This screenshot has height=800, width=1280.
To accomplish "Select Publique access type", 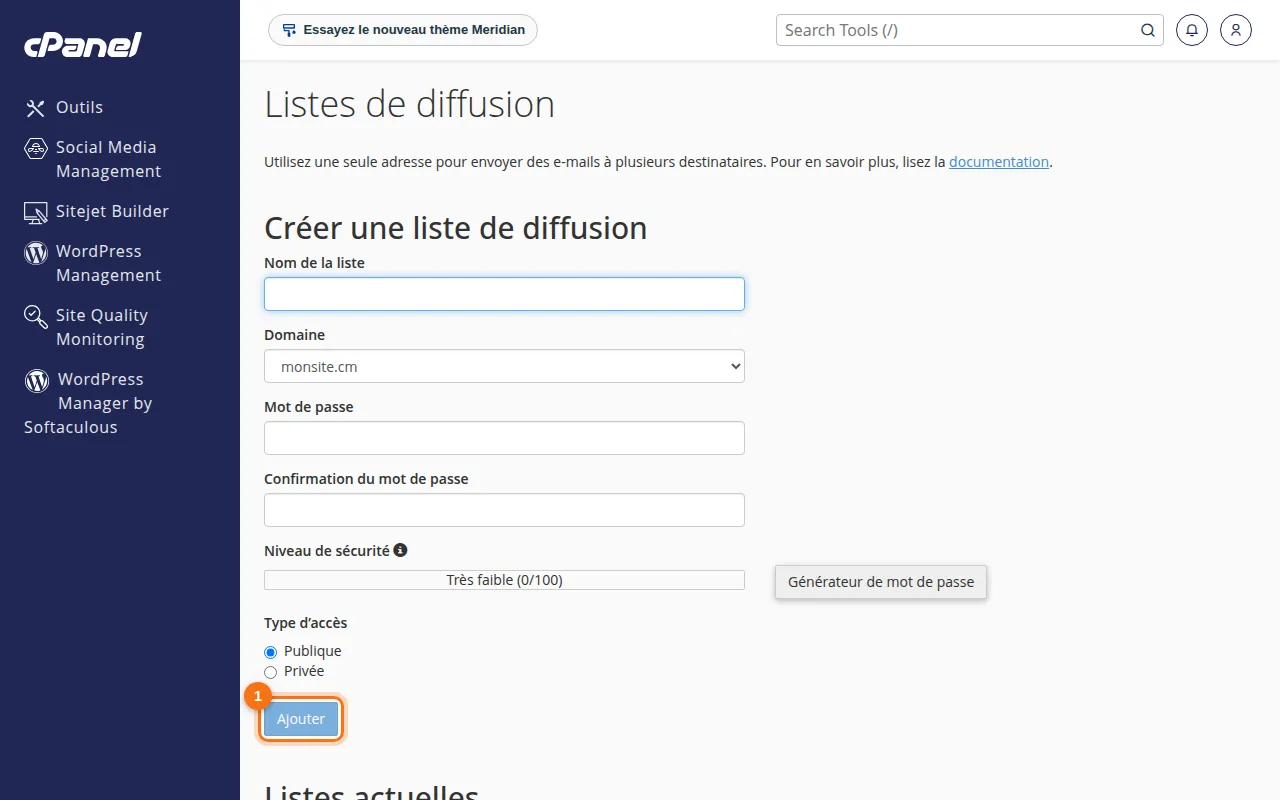I will click(x=270, y=652).
